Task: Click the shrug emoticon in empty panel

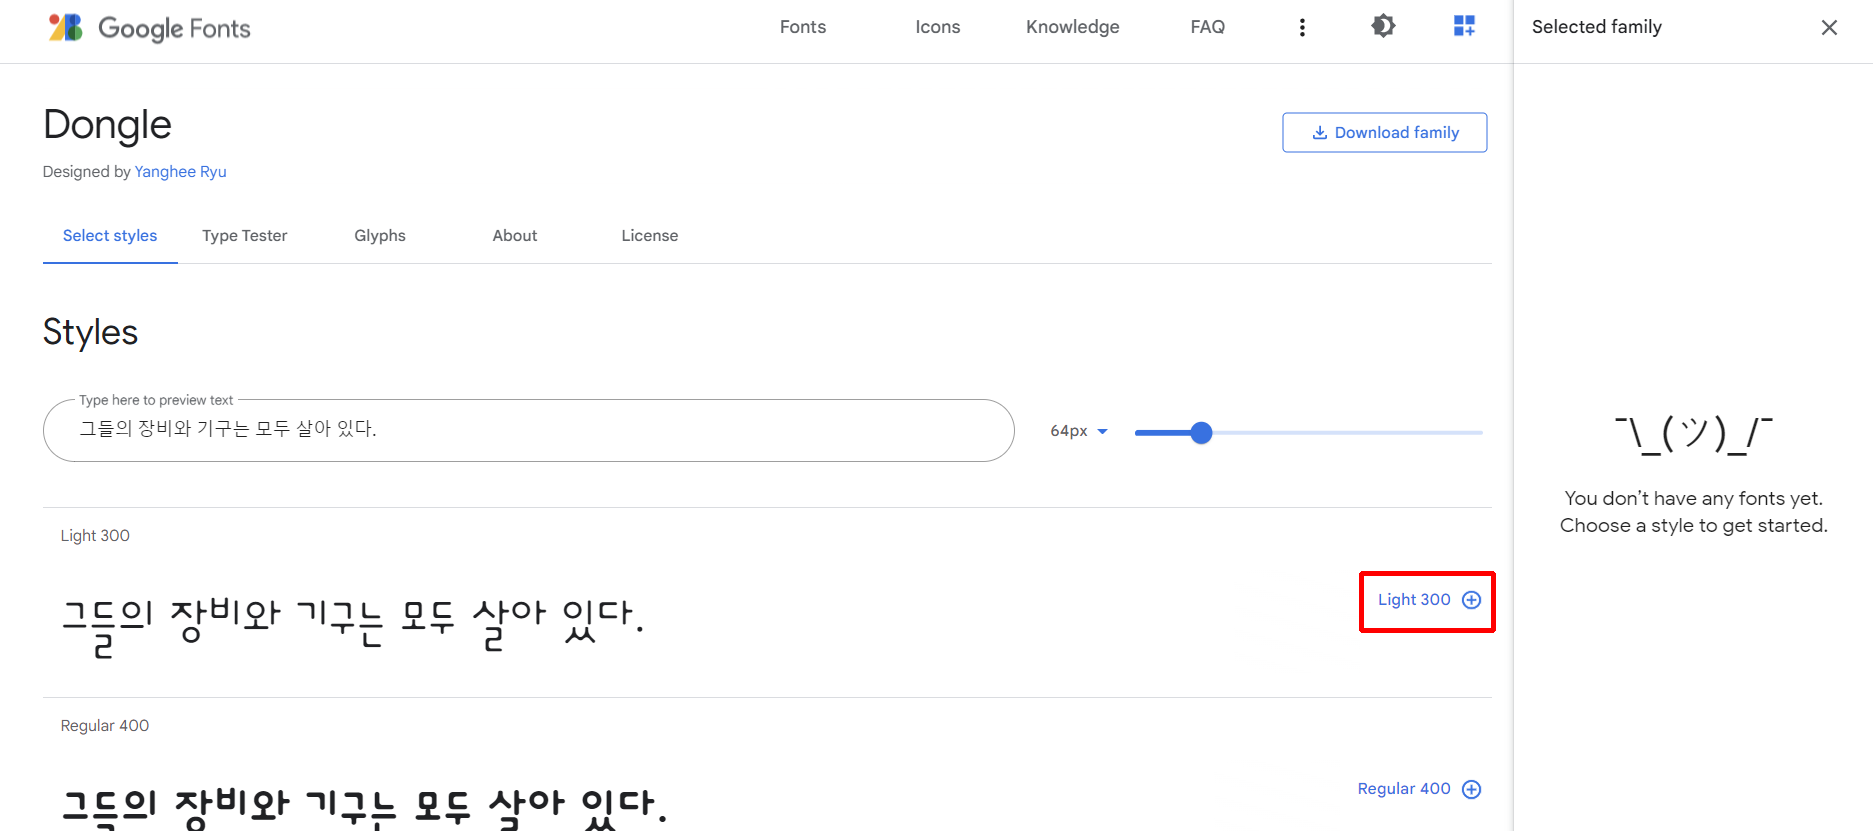Action: coord(1694,434)
